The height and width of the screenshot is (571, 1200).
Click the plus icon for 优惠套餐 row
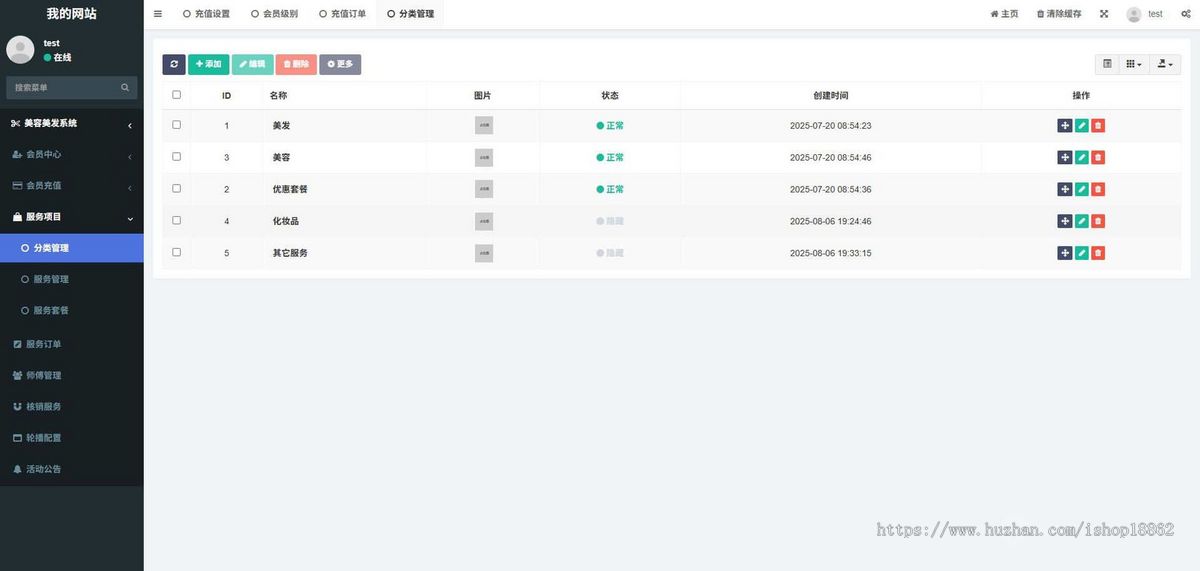(1065, 189)
